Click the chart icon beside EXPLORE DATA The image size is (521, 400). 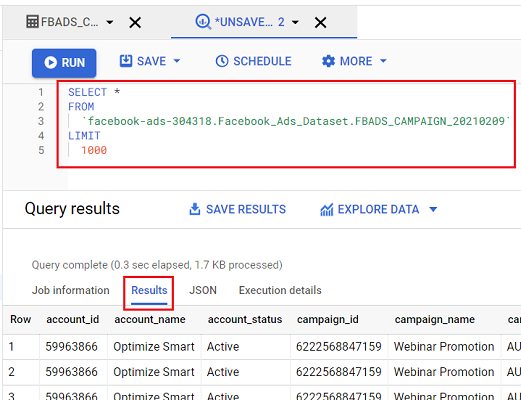click(x=326, y=210)
